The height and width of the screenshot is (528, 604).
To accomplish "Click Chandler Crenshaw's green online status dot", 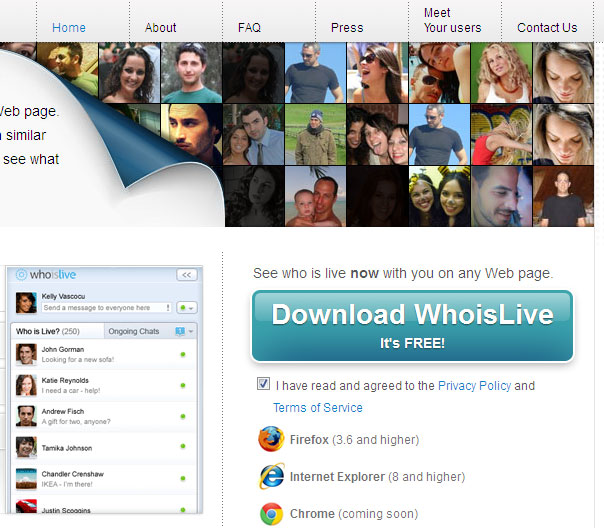I will pos(183,478).
